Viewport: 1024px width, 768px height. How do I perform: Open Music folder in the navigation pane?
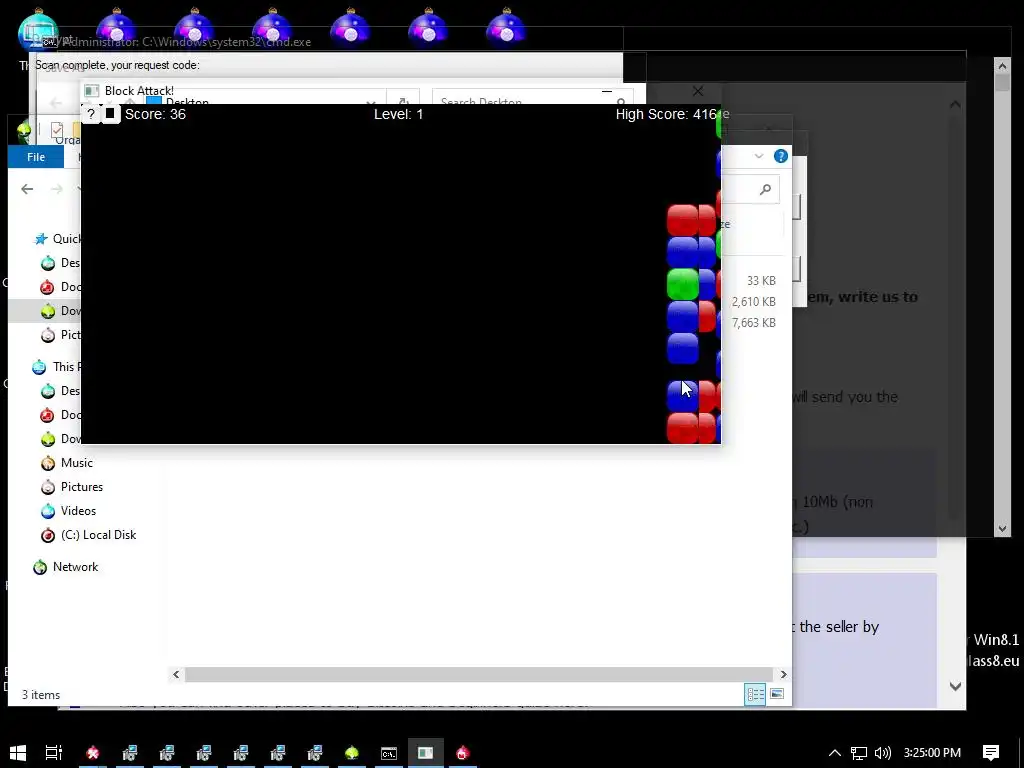67,463
